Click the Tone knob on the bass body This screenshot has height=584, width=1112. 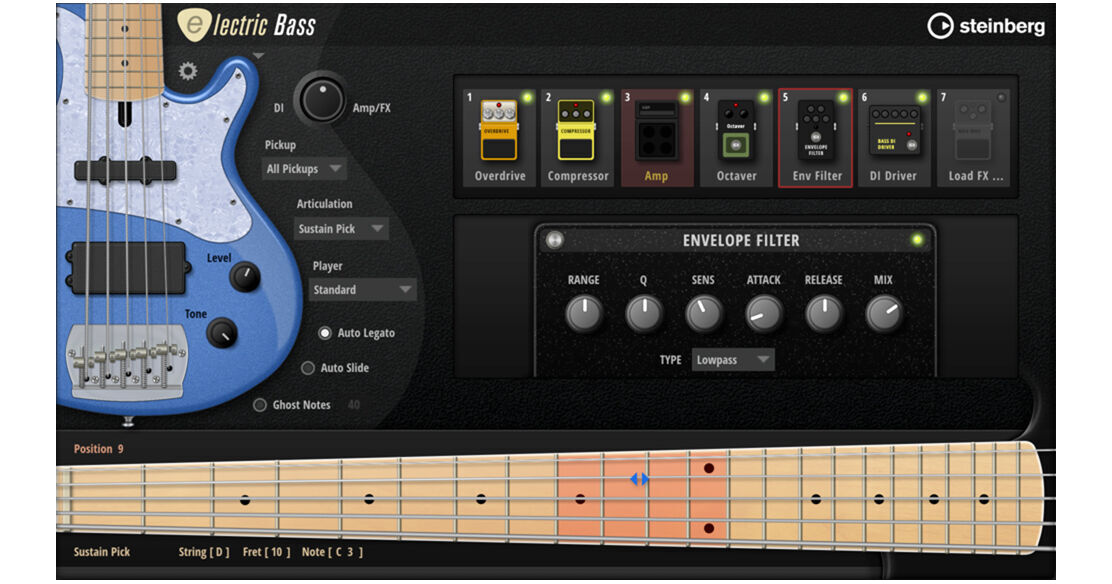[x=222, y=333]
